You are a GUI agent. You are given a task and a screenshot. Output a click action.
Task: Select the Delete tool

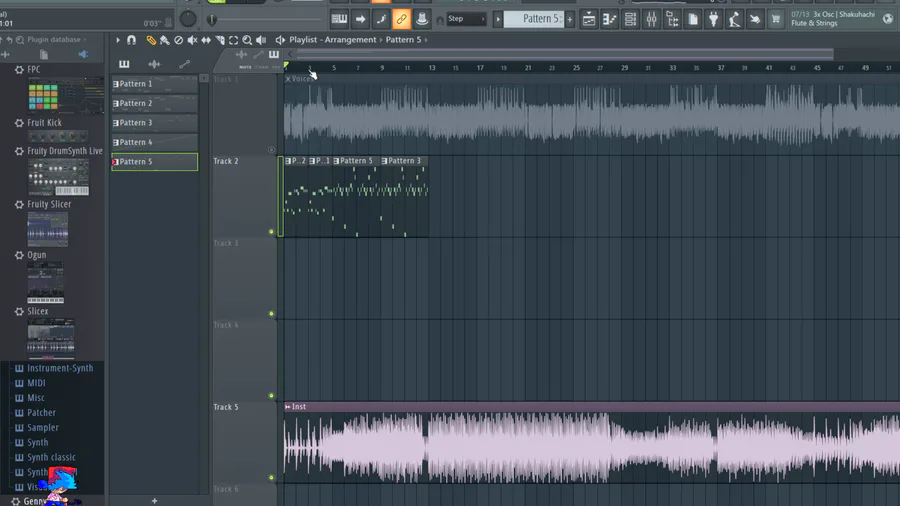pos(179,40)
